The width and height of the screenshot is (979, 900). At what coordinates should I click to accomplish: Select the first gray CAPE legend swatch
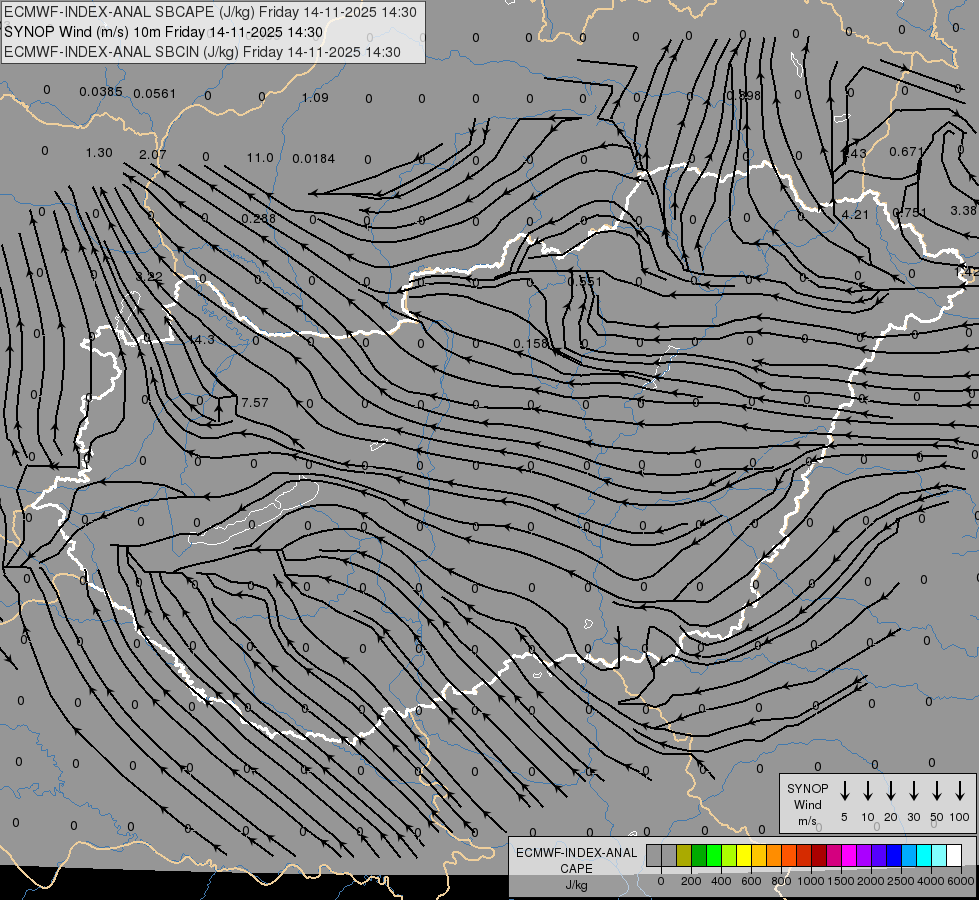(x=654, y=855)
